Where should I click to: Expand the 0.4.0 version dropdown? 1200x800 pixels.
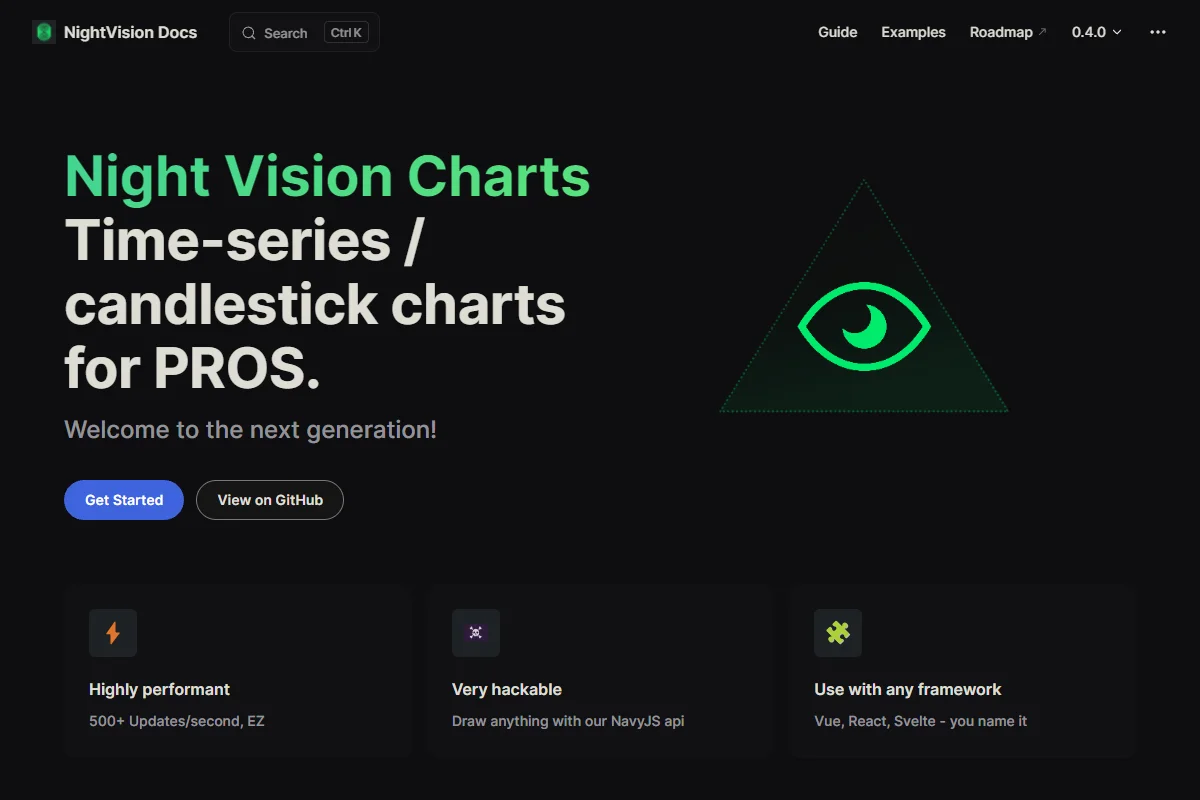(x=1097, y=32)
